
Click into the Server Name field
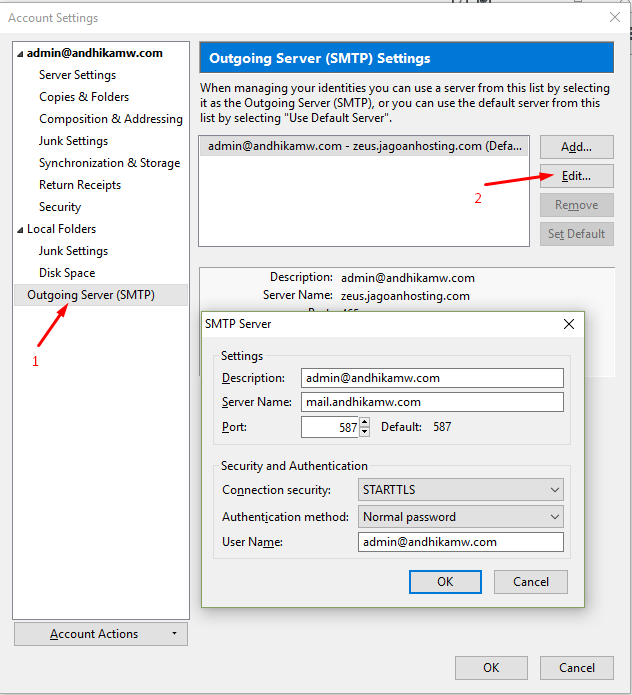click(432, 402)
